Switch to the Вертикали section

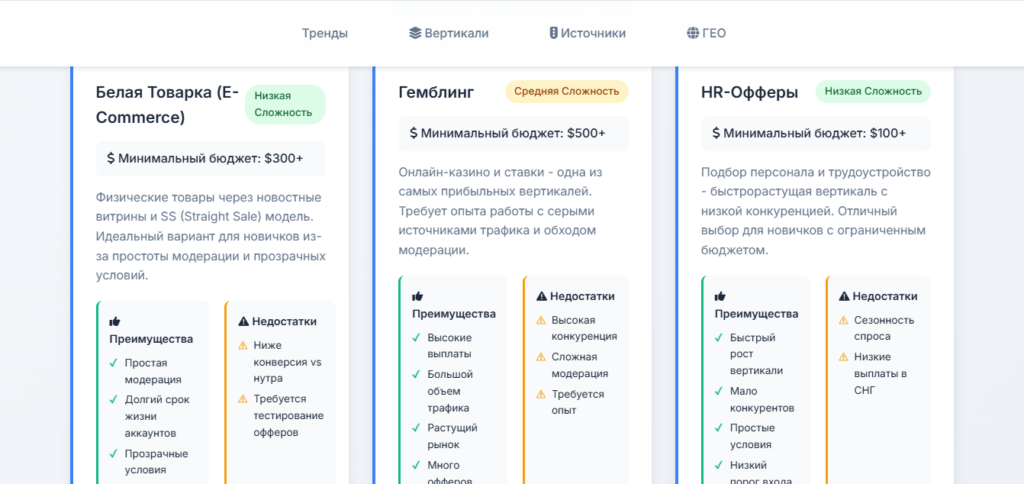click(x=456, y=33)
